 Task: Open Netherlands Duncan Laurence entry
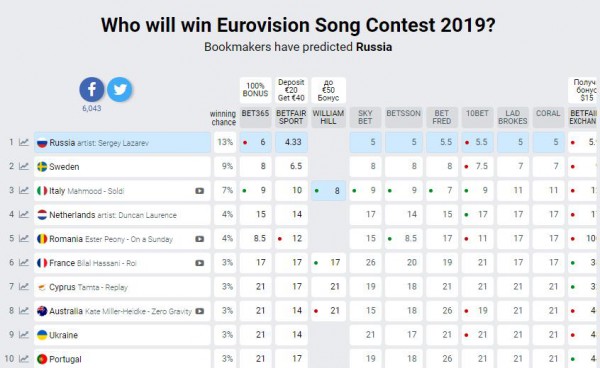tap(122, 215)
